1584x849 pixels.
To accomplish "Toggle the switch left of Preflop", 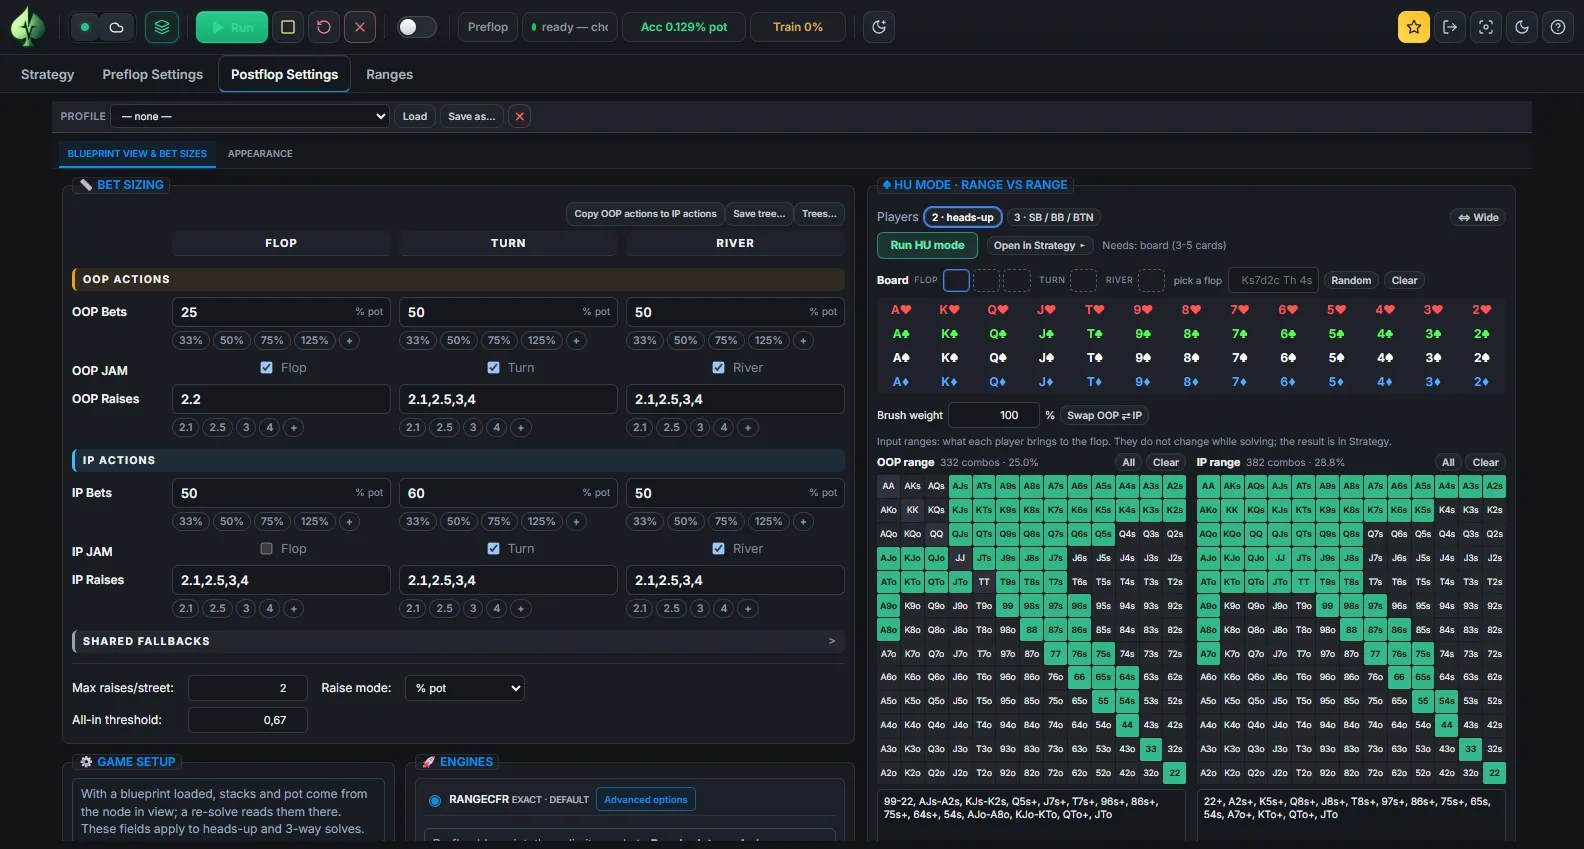I will coord(417,27).
